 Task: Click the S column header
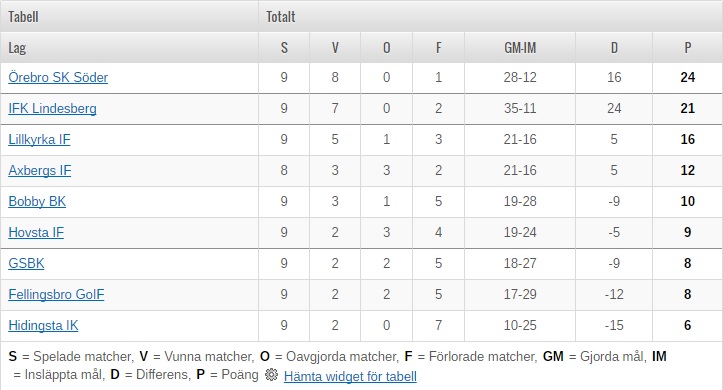[x=284, y=47]
